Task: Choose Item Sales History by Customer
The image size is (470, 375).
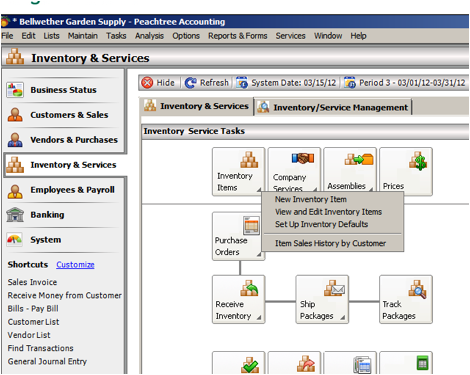Action: (333, 243)
